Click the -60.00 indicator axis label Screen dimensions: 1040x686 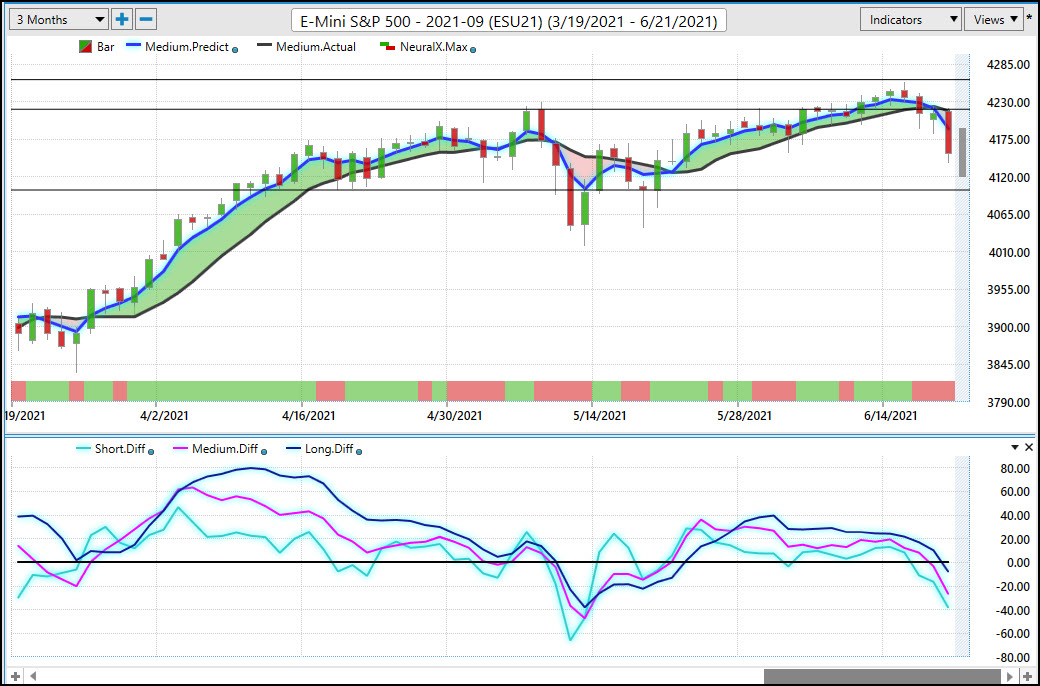tap(1013, 634)
